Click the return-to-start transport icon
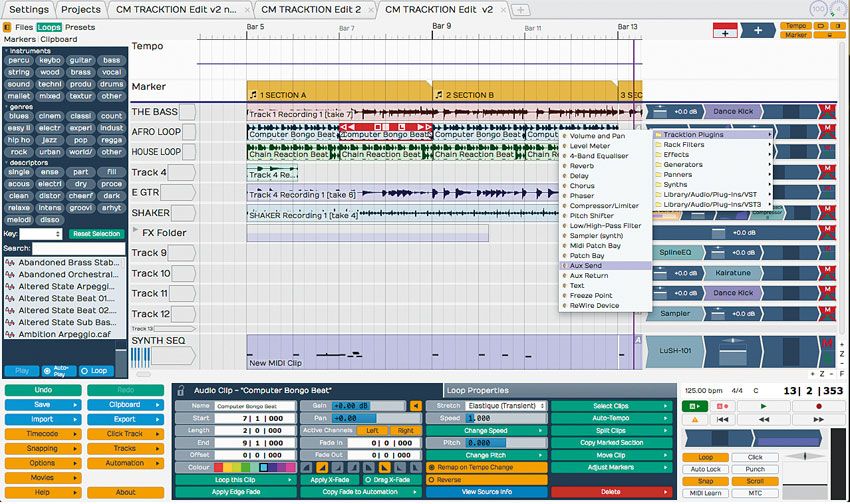This screenshot has height=504, width=850. [x=722, y=419]
